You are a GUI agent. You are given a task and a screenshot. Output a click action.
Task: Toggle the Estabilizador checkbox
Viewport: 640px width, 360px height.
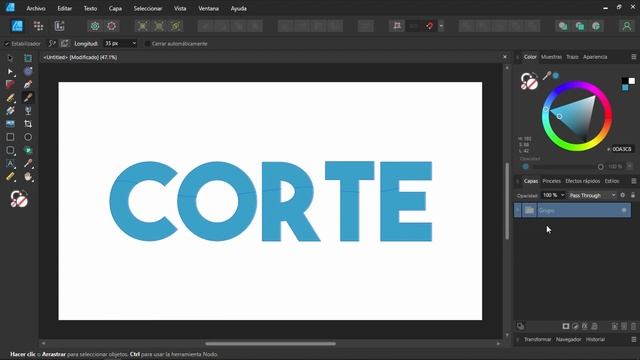(x=7, y=44)
